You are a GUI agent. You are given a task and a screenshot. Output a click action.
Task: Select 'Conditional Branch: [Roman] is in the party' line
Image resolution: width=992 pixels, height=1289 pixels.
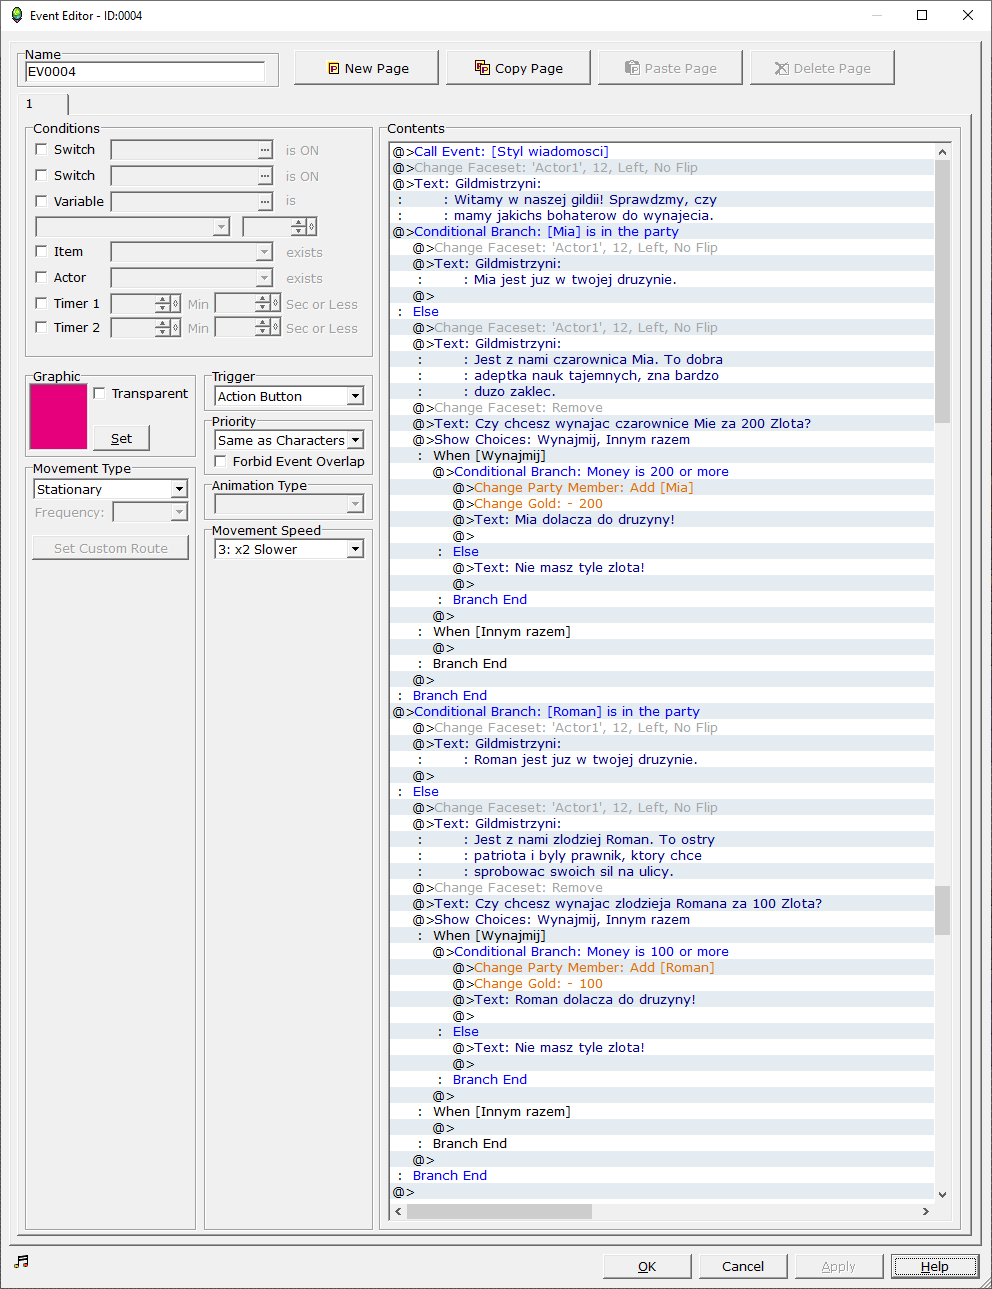662,712
